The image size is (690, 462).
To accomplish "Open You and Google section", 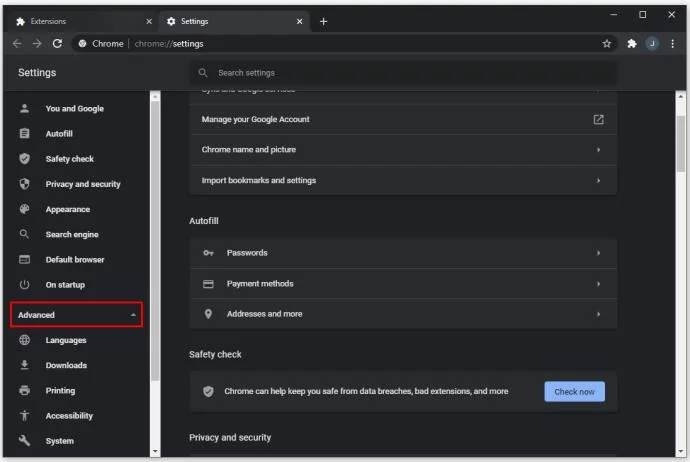I will [x=75, y=108].
